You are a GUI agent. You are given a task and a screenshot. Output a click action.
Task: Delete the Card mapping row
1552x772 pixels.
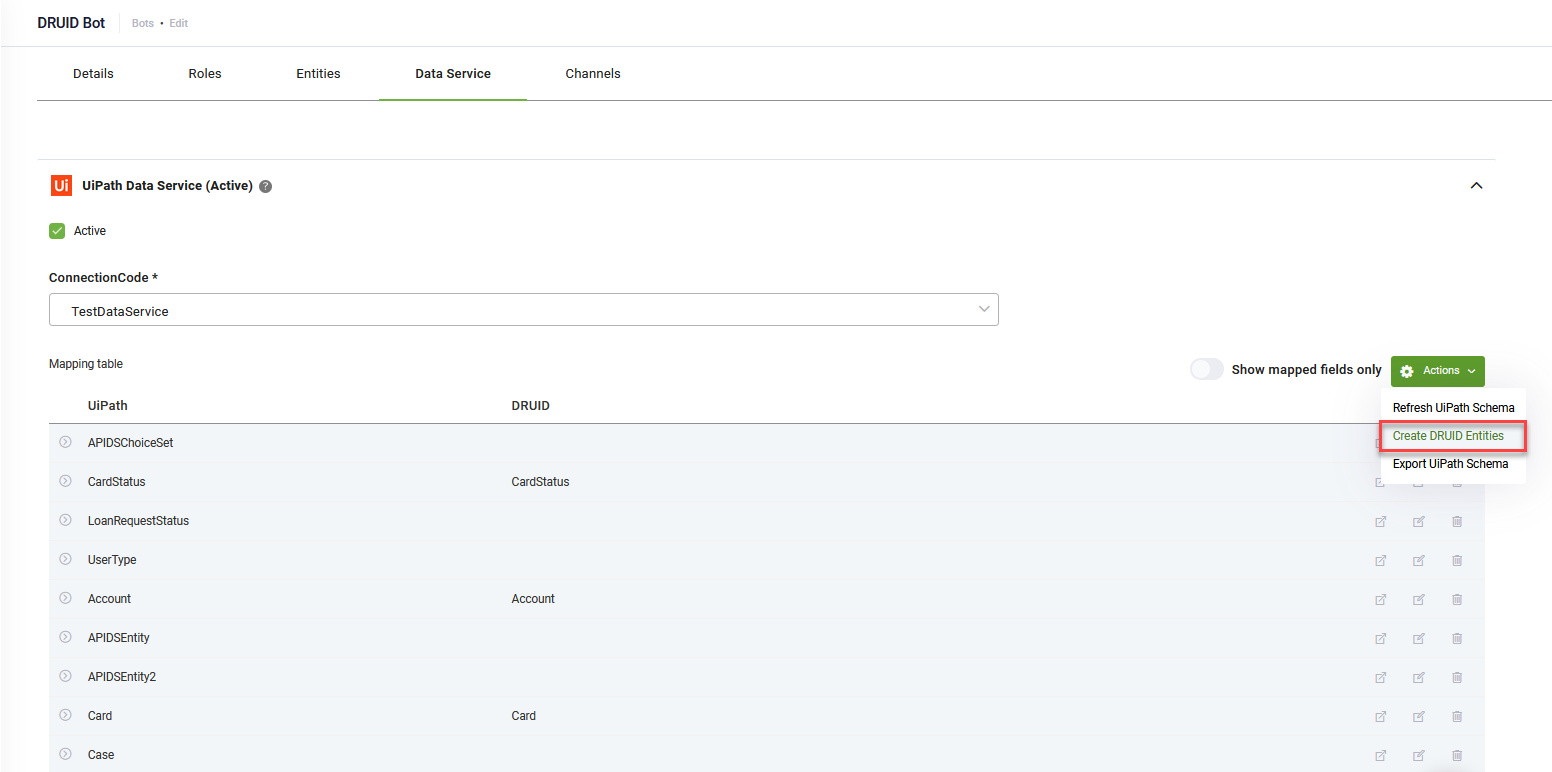[1457, 716]
